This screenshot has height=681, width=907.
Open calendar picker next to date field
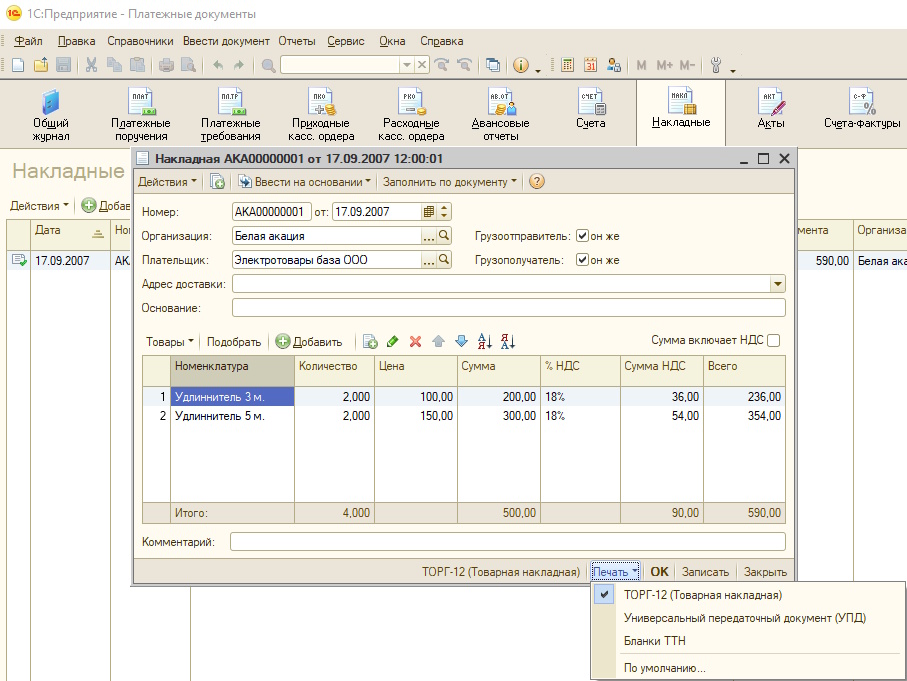429,211
